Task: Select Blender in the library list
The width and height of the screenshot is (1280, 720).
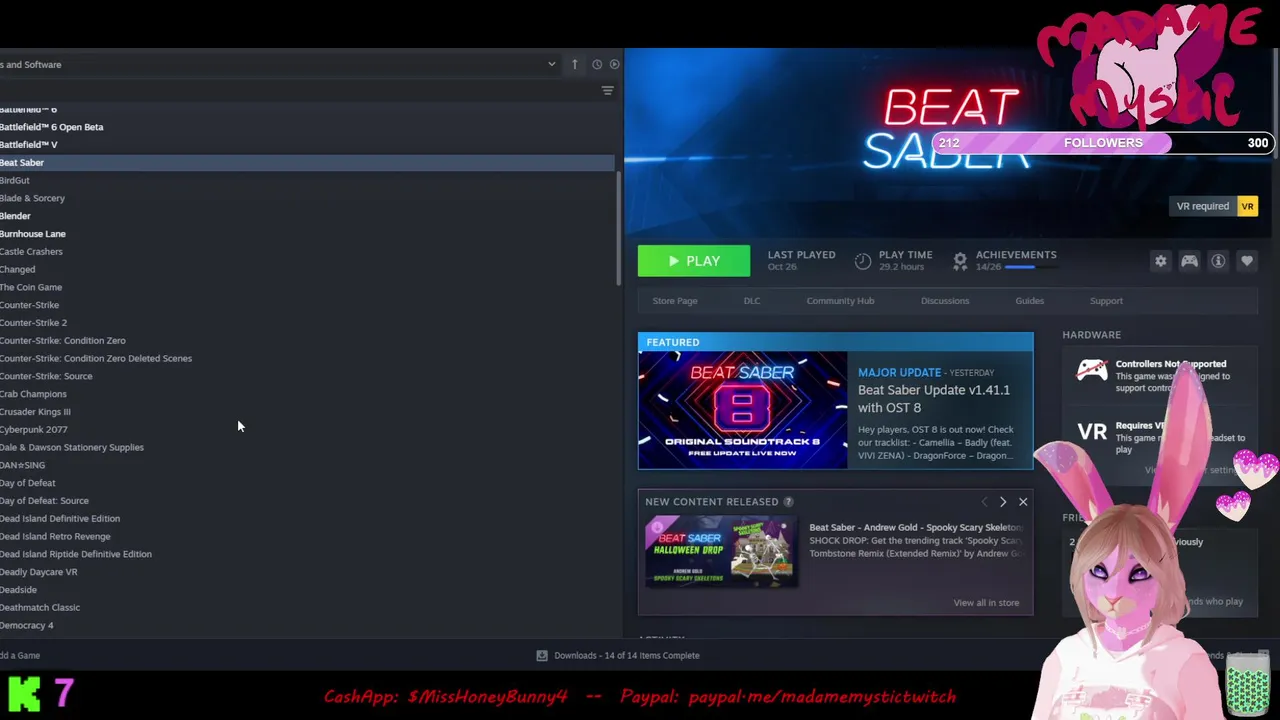Action: (x=307, y=216)
